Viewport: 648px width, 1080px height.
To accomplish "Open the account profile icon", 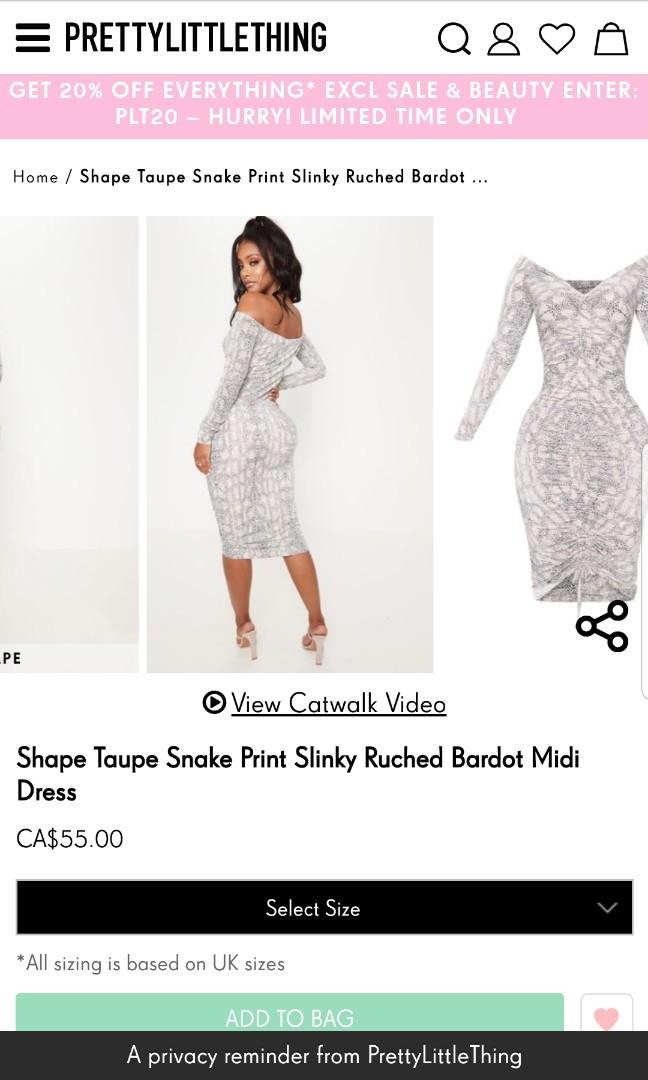I will (503, 39).
